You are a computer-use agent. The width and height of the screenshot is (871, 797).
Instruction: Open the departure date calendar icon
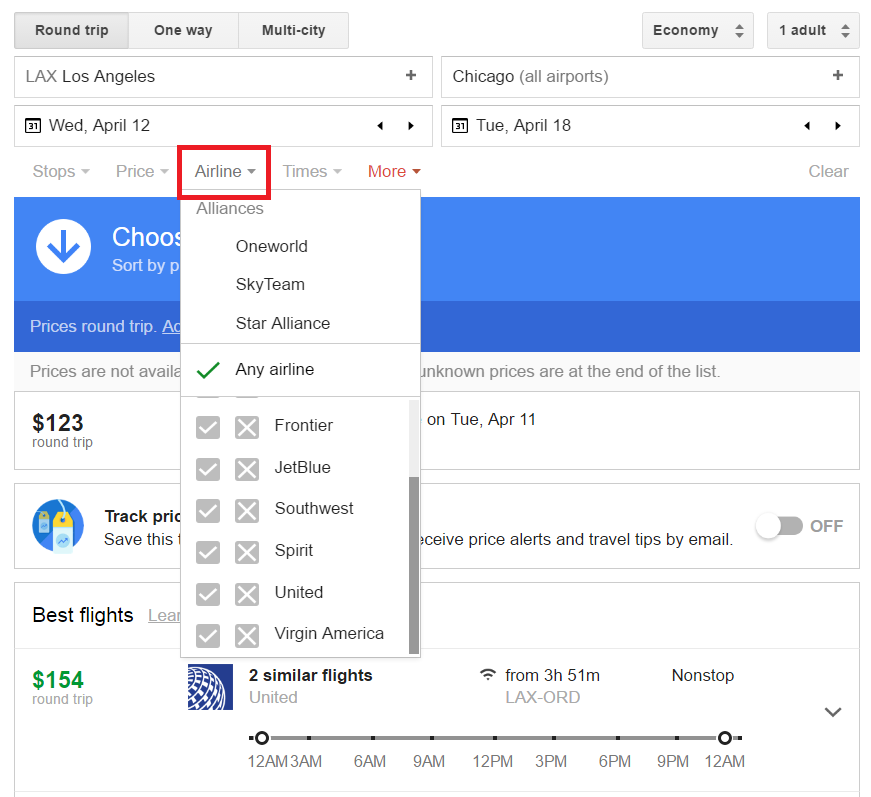pyautogui.click(x=33, y=126)
